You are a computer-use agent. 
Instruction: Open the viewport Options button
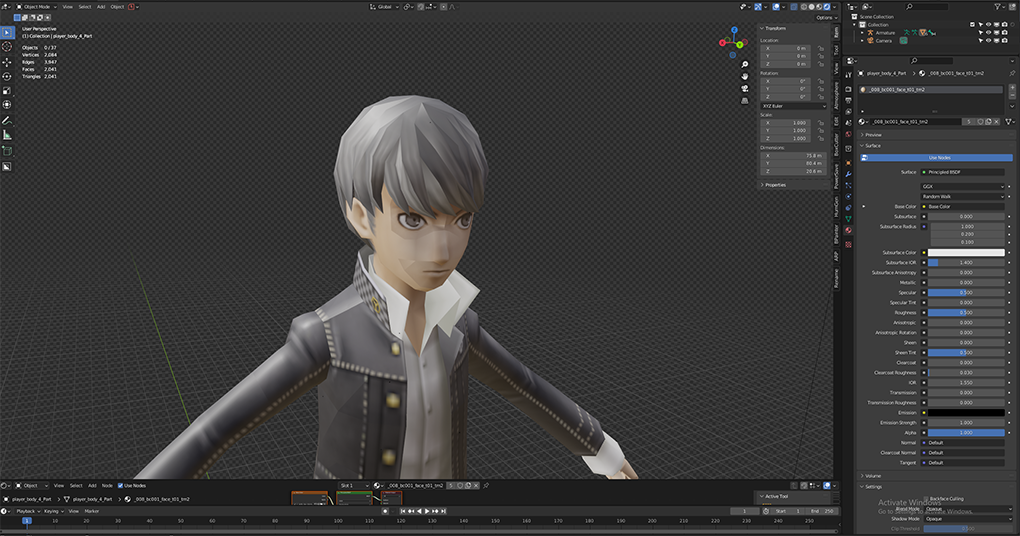[824, 18]
